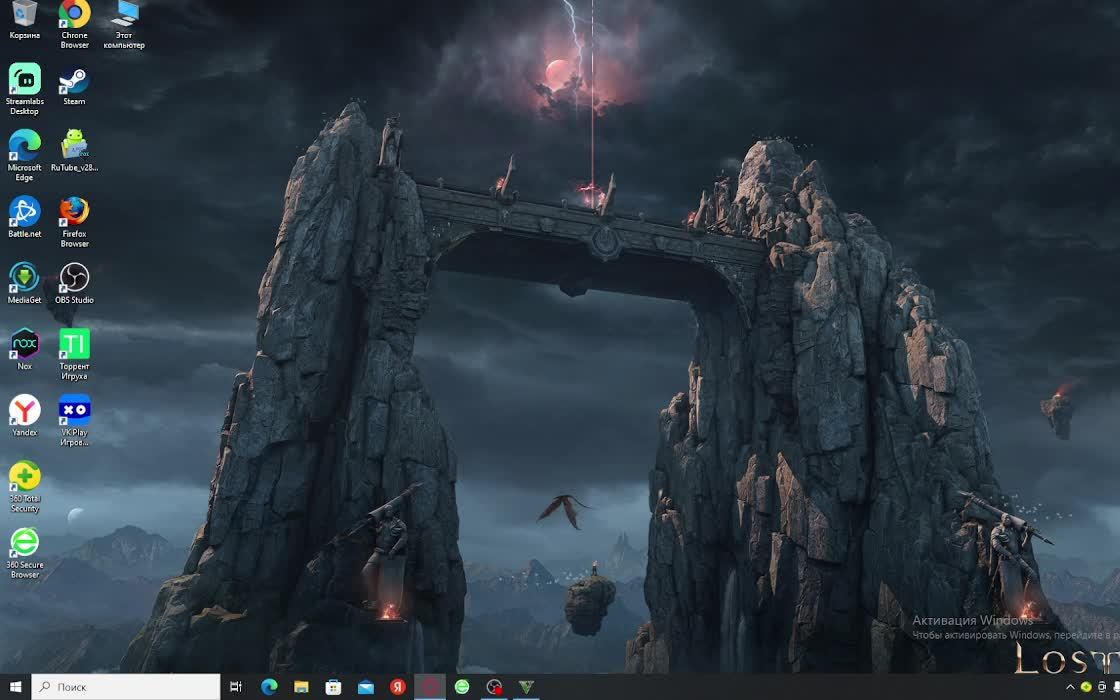Open Microsoft Edge from the taskbar
The image size is (1120, 700).
269,687
